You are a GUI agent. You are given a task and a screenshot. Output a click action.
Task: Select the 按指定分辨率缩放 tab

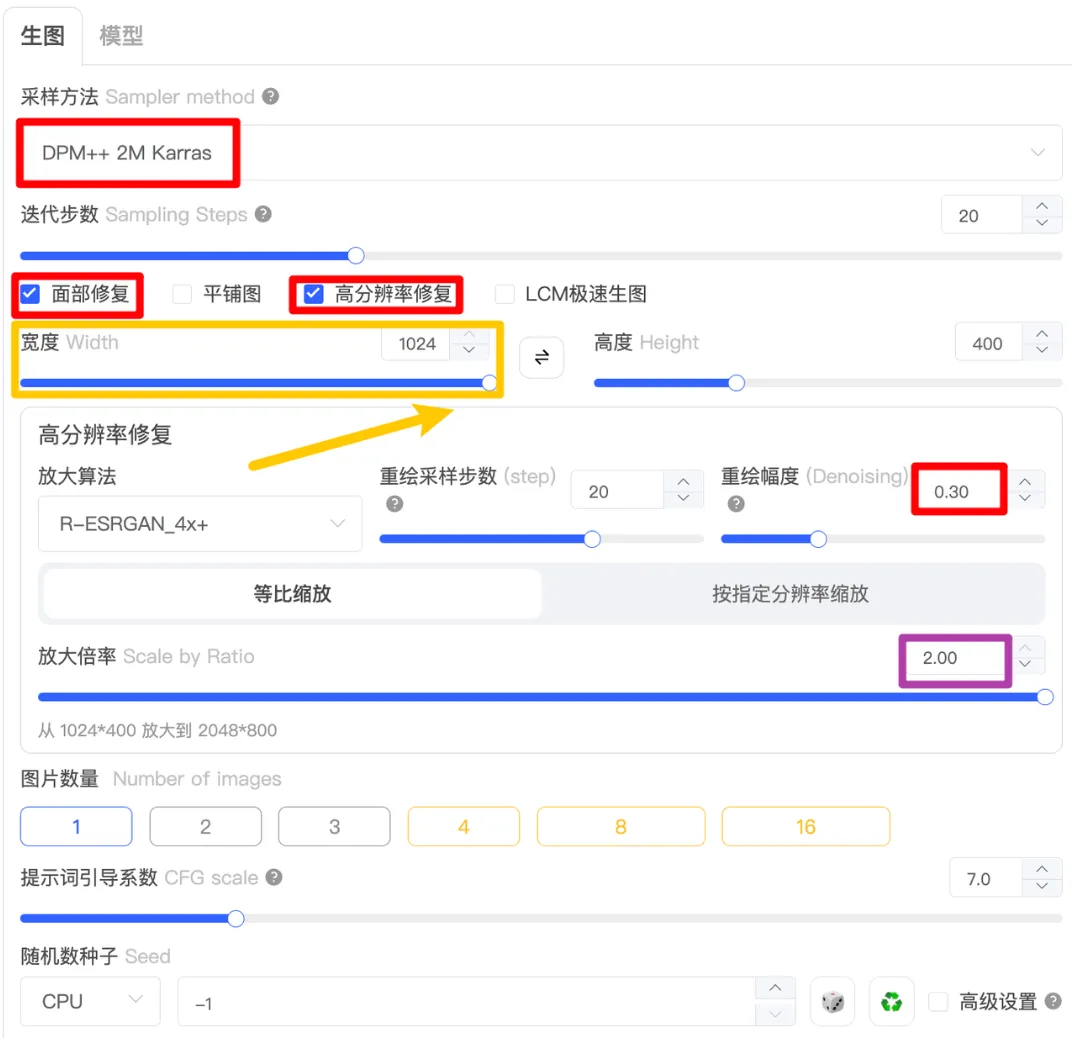[x=790, y=594]
